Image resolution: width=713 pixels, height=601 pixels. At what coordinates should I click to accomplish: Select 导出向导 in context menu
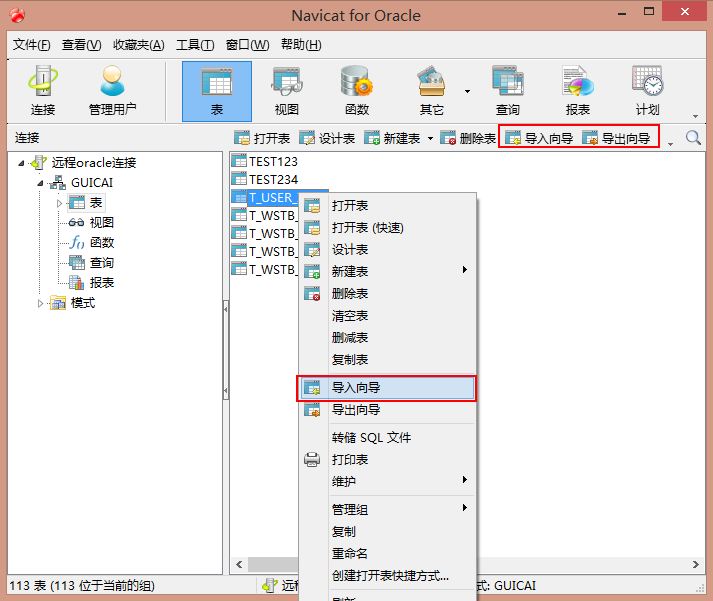tap(387, 410)
